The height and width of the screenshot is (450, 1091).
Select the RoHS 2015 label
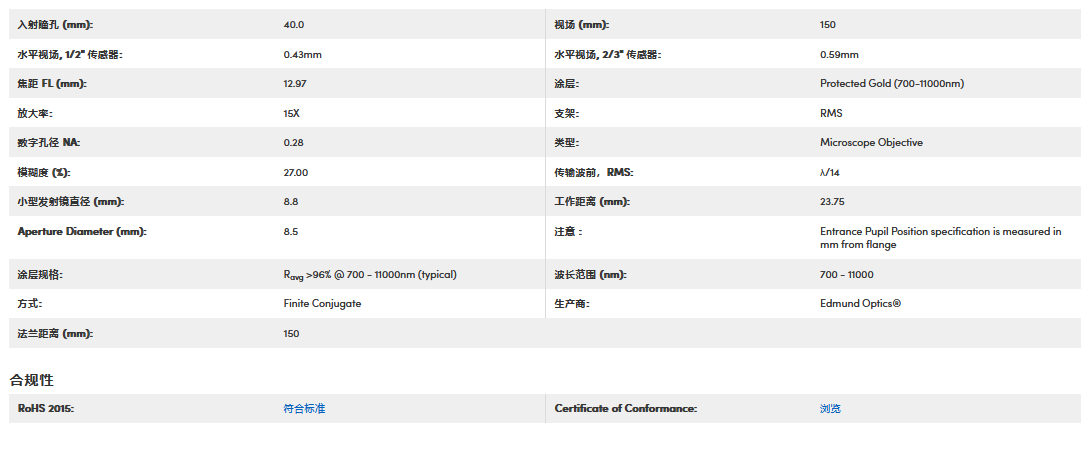pyautogui.click(x=46, y=408)
